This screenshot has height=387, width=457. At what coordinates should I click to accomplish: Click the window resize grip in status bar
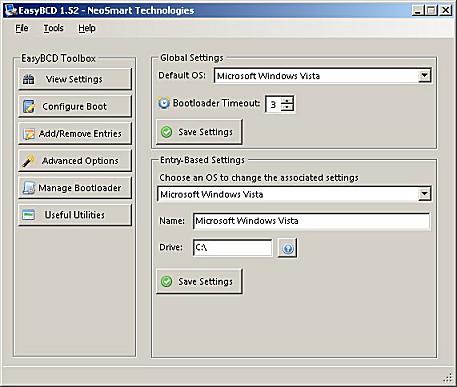tap(448, 378)
